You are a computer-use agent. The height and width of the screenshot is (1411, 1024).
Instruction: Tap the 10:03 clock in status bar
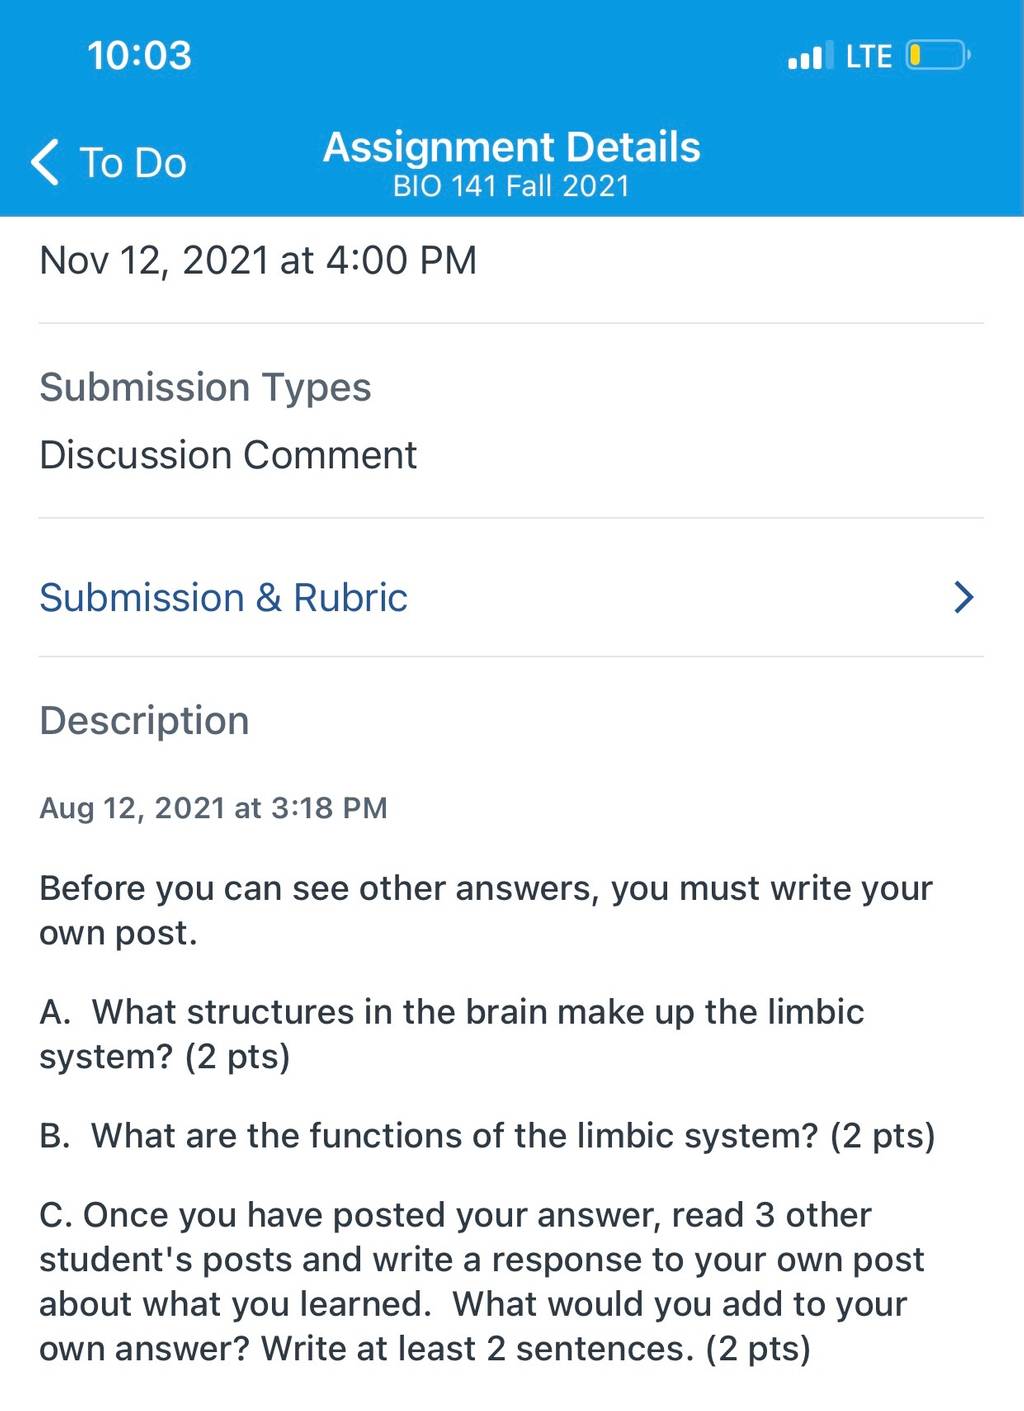pos(139,55)
